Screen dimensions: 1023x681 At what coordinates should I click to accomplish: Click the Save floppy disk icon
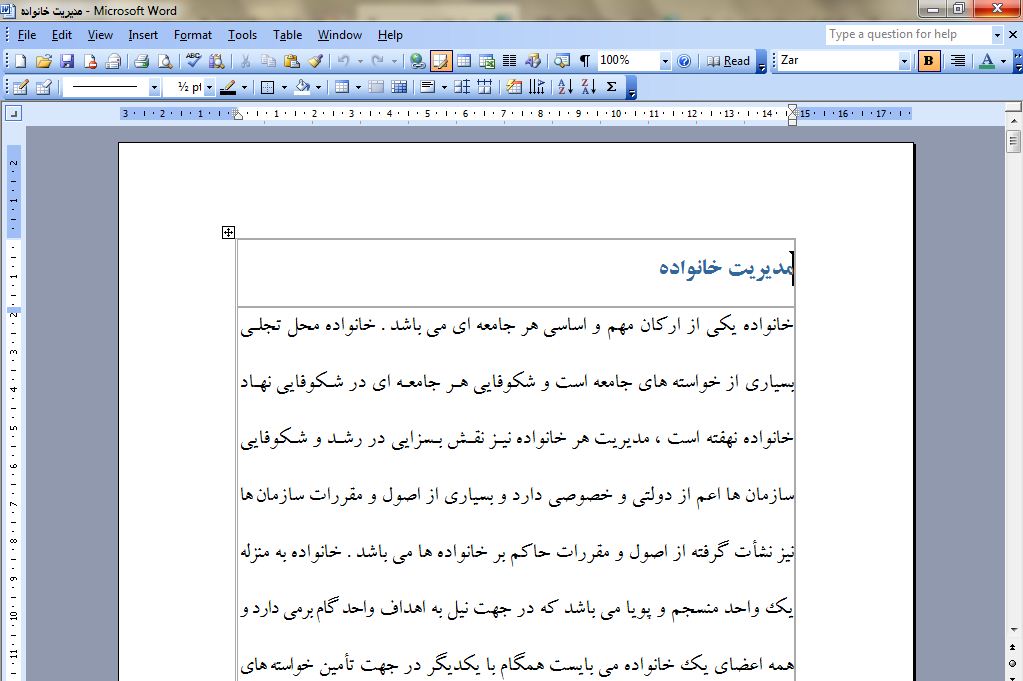pyautogui.click(x=67, y=61)
